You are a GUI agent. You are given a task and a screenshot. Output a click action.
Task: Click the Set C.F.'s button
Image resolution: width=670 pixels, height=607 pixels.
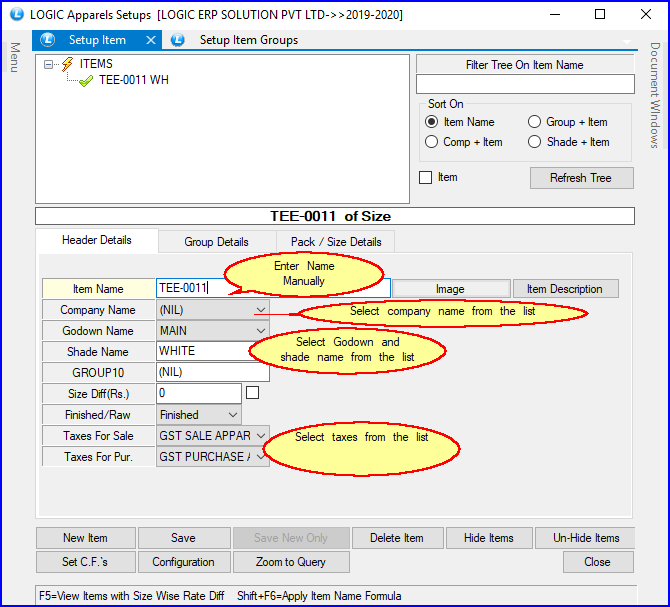pos(85,562)
